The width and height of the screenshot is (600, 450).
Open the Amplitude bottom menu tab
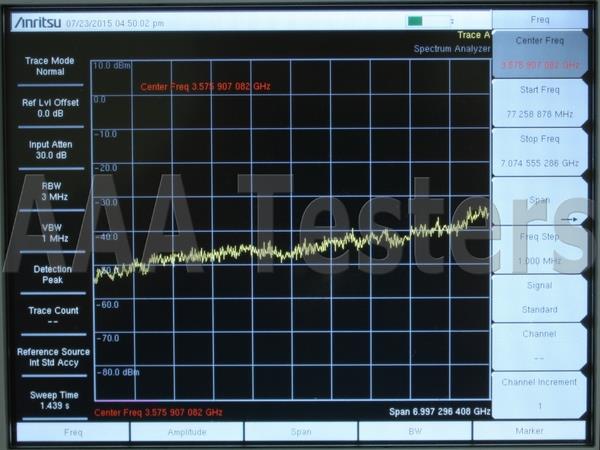coord(187,432)
